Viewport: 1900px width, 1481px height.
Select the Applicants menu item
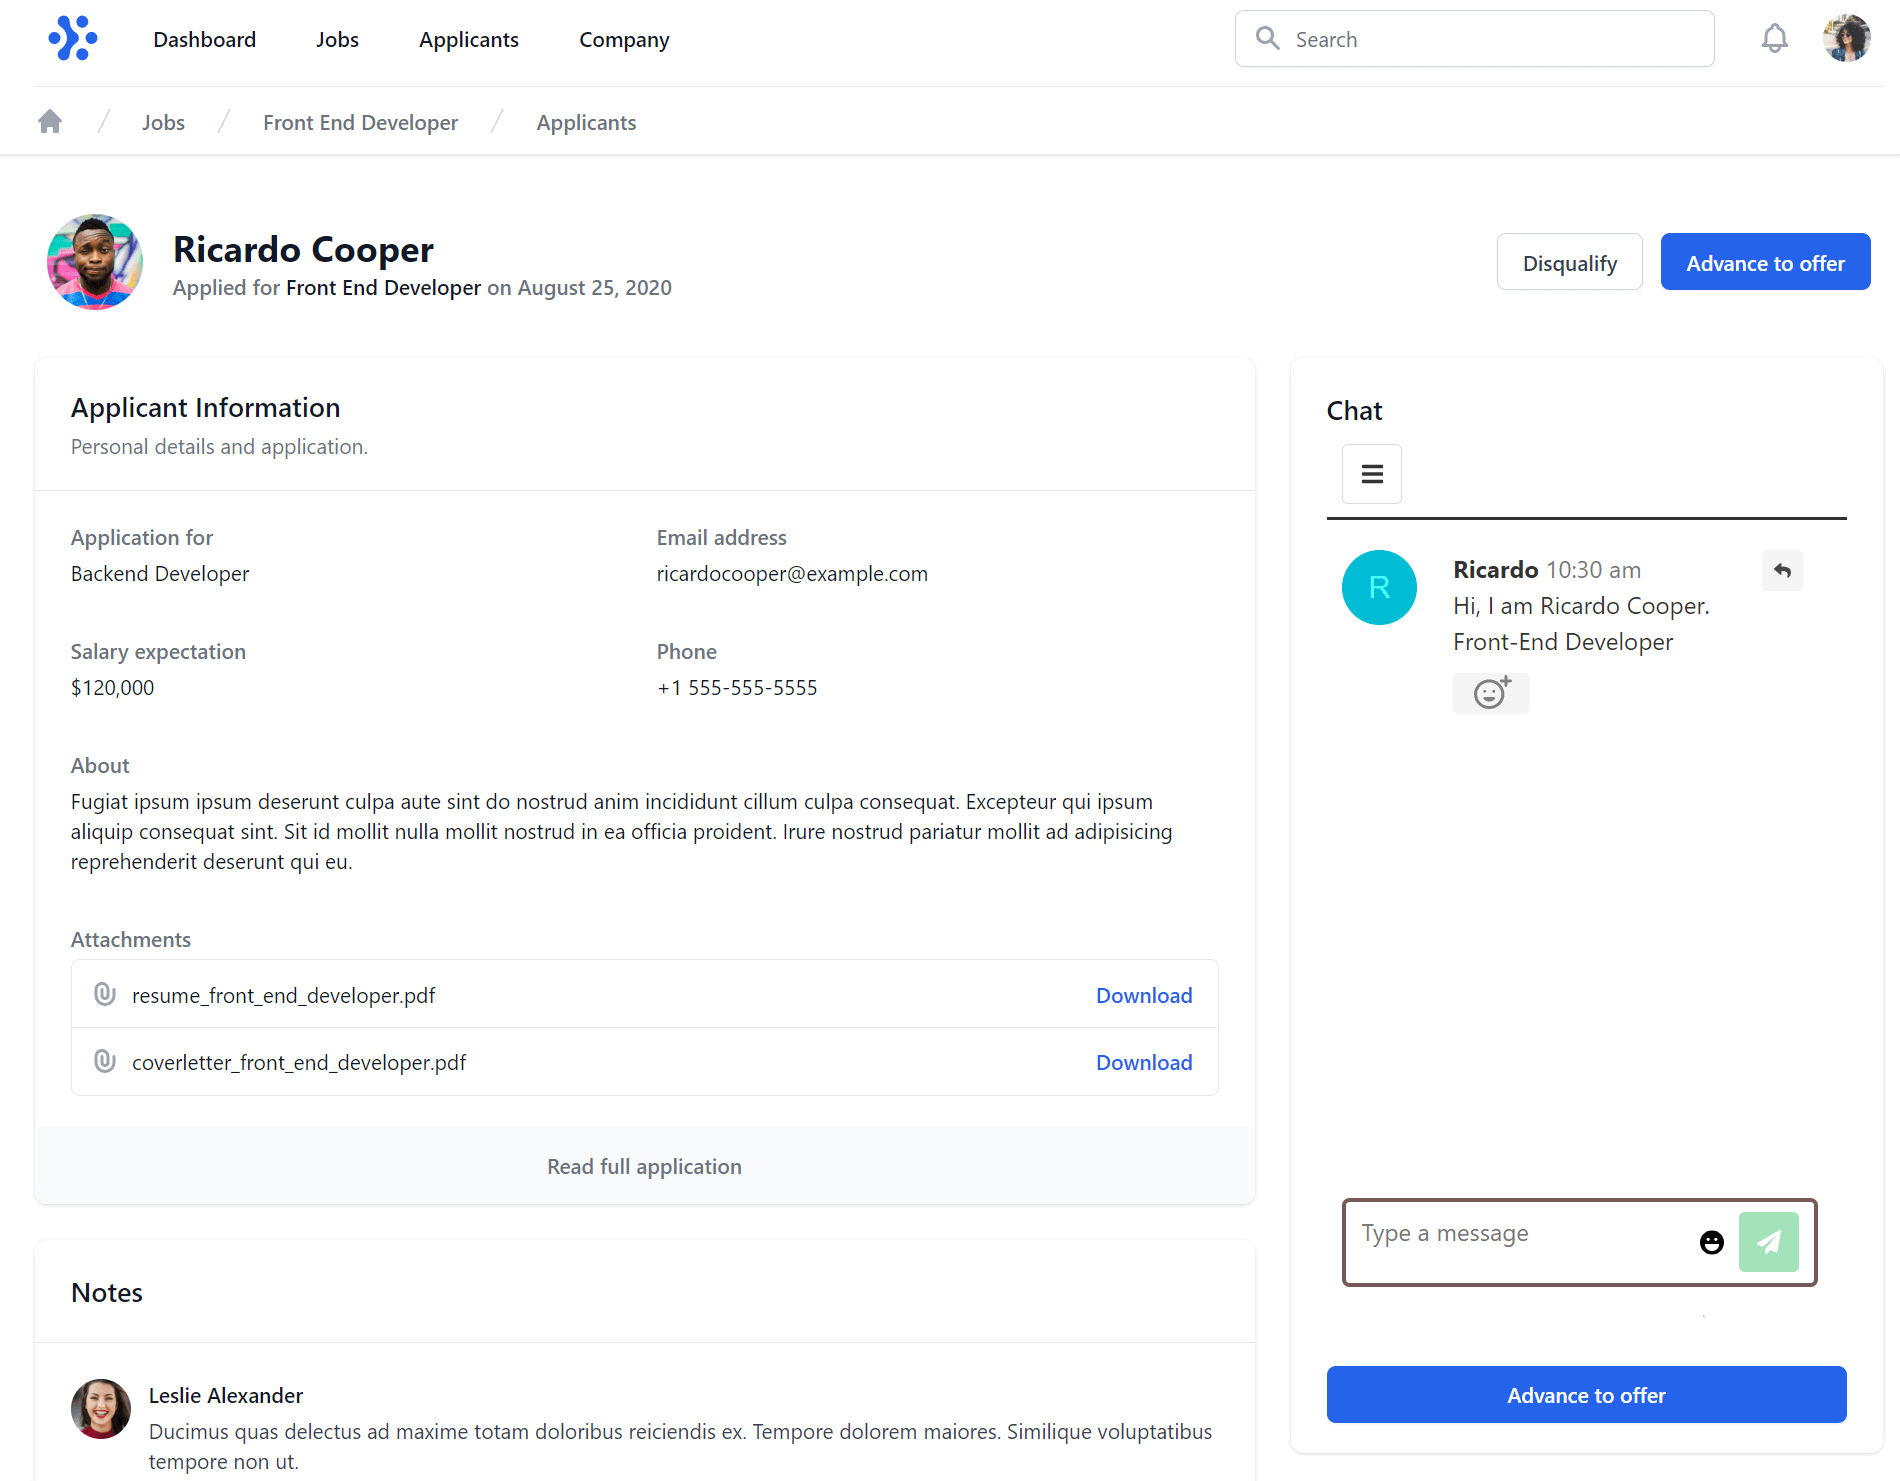[x=468, y=39]
